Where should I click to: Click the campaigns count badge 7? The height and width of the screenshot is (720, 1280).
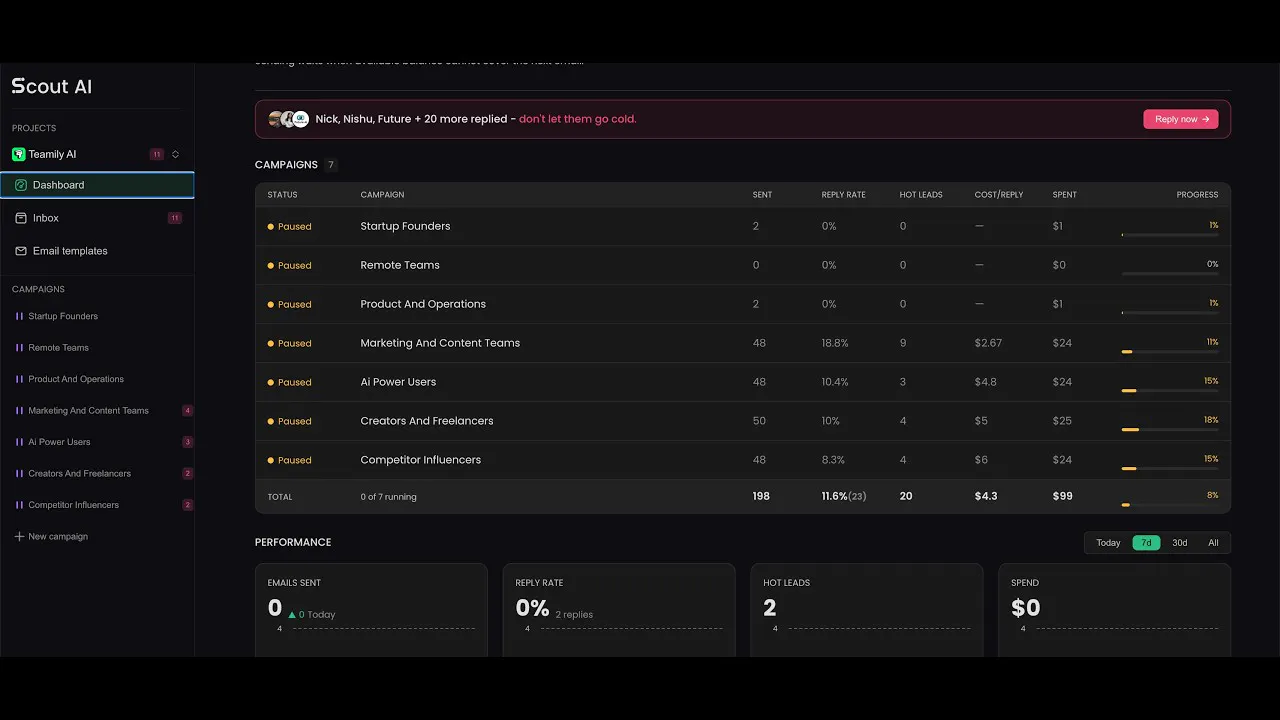(x=331, y=165)
